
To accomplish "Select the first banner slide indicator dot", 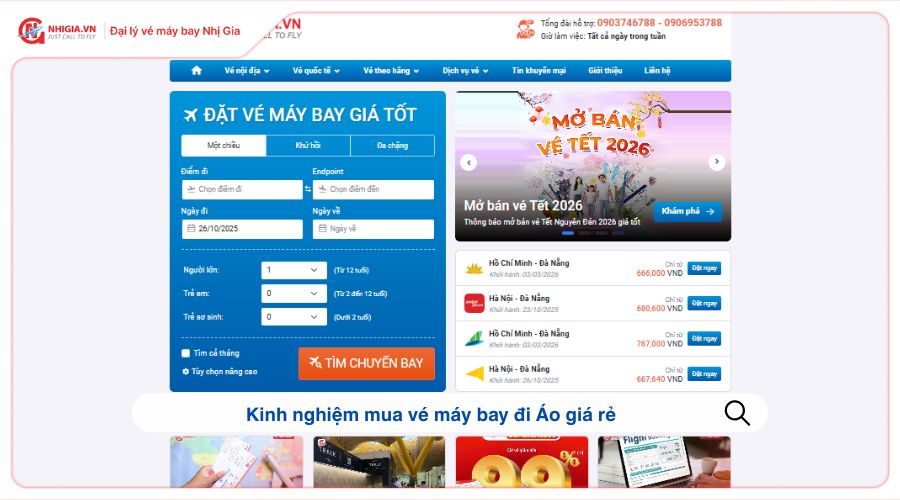I will pyautogui.click(x=568, y=233).
